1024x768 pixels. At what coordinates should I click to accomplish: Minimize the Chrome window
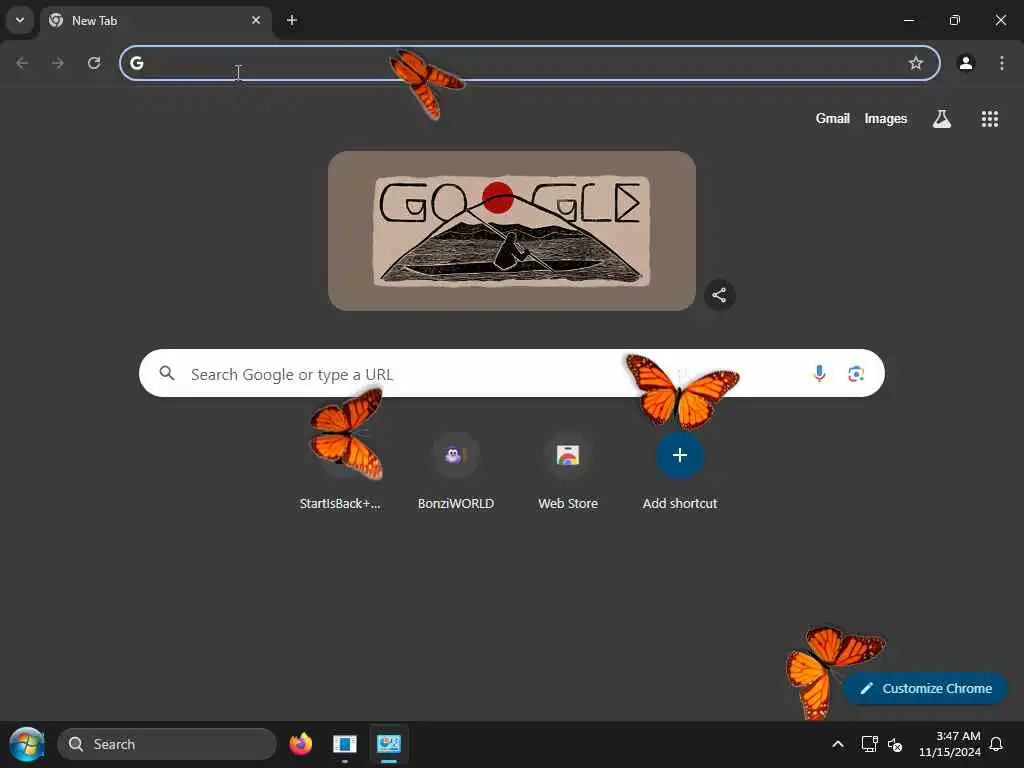click(x=908, y=20)
